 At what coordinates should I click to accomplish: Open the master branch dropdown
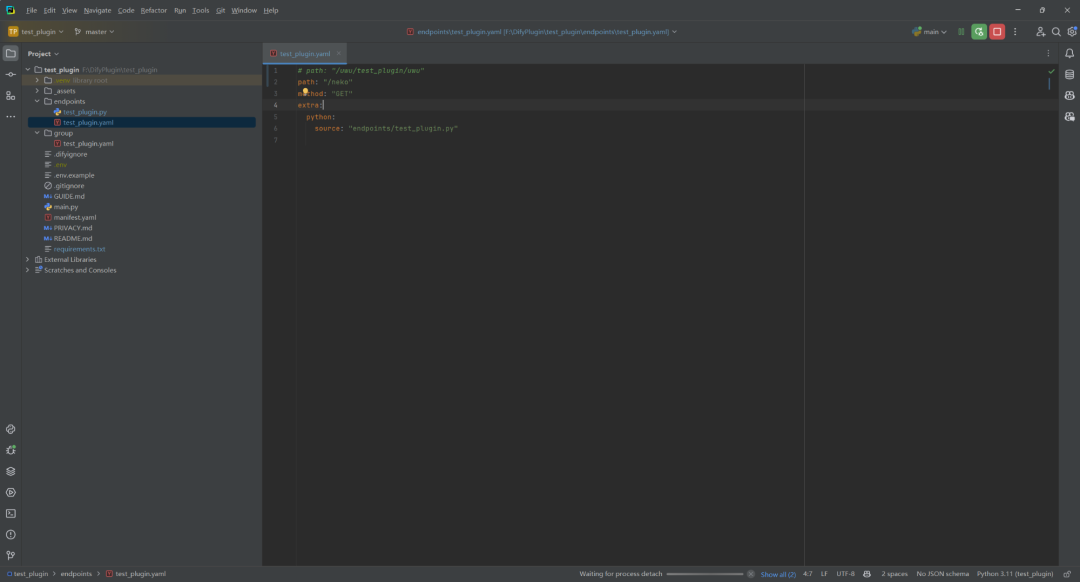pyautogui.click(x=94, y=32)
